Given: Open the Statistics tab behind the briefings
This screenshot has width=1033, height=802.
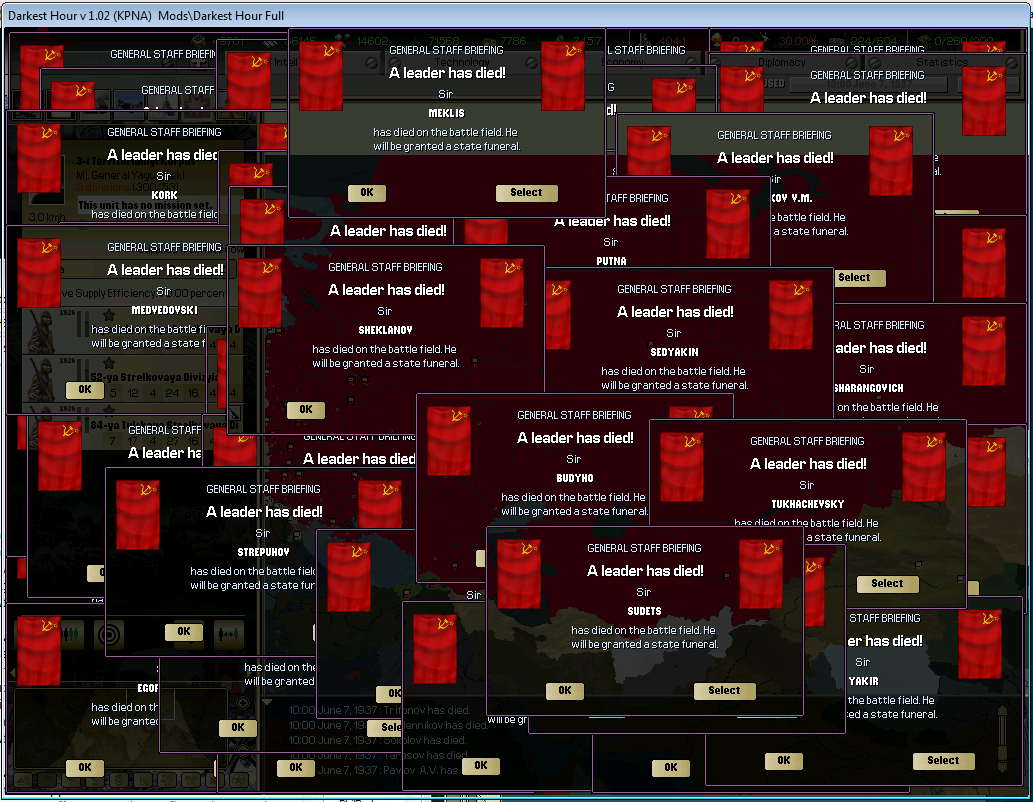Looking at the screenshot, I should point(942,63).
